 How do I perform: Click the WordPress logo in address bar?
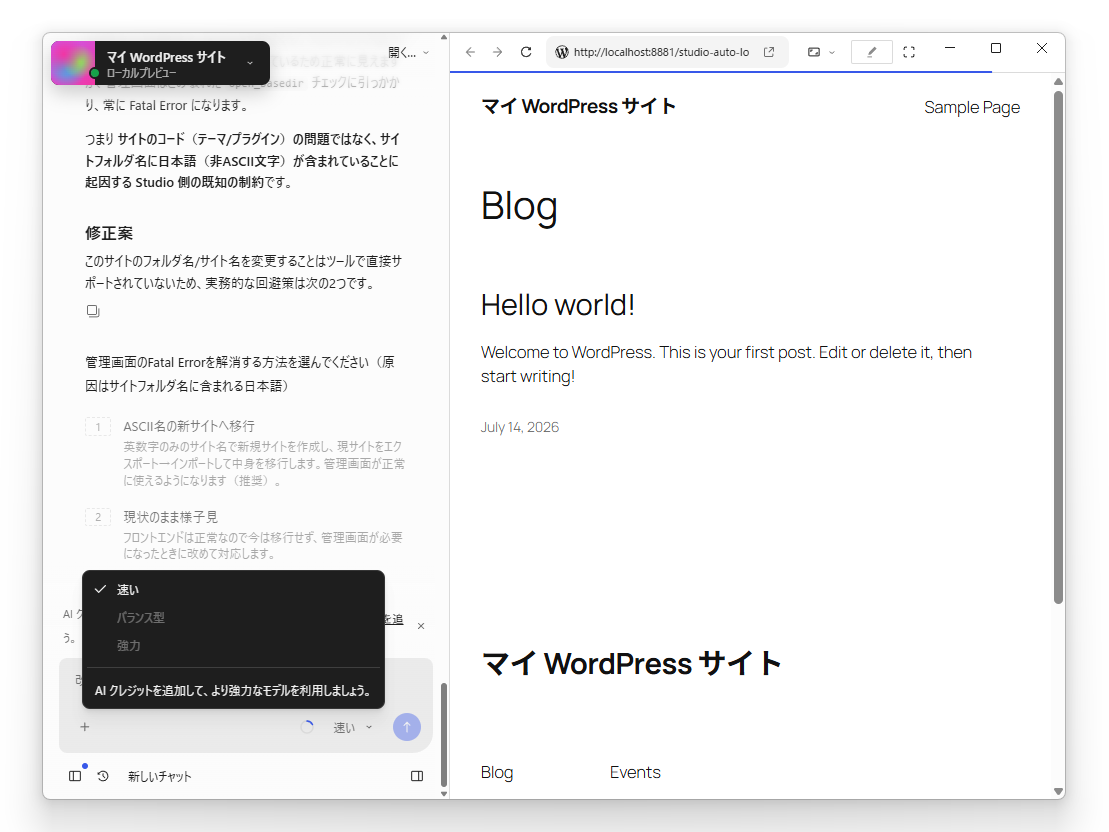[x=562, y=52]
